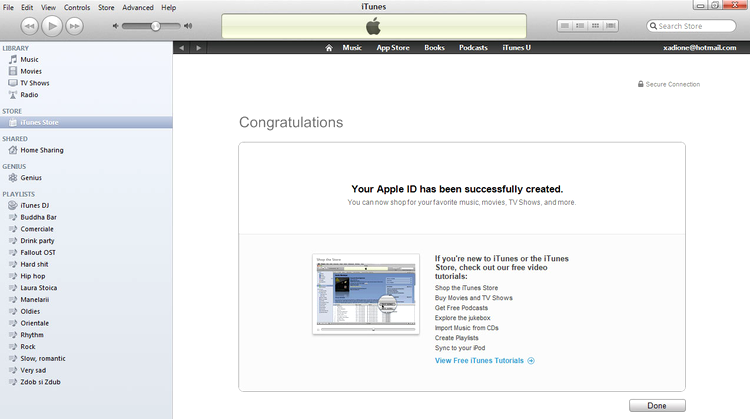Open the iTunes U tab

[x=517, y=48]
